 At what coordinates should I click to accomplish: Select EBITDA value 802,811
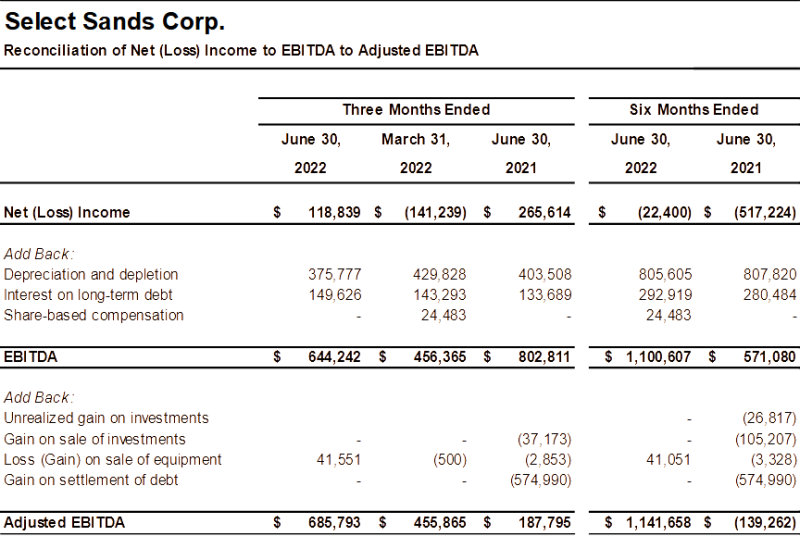click(x=544, y=356)
